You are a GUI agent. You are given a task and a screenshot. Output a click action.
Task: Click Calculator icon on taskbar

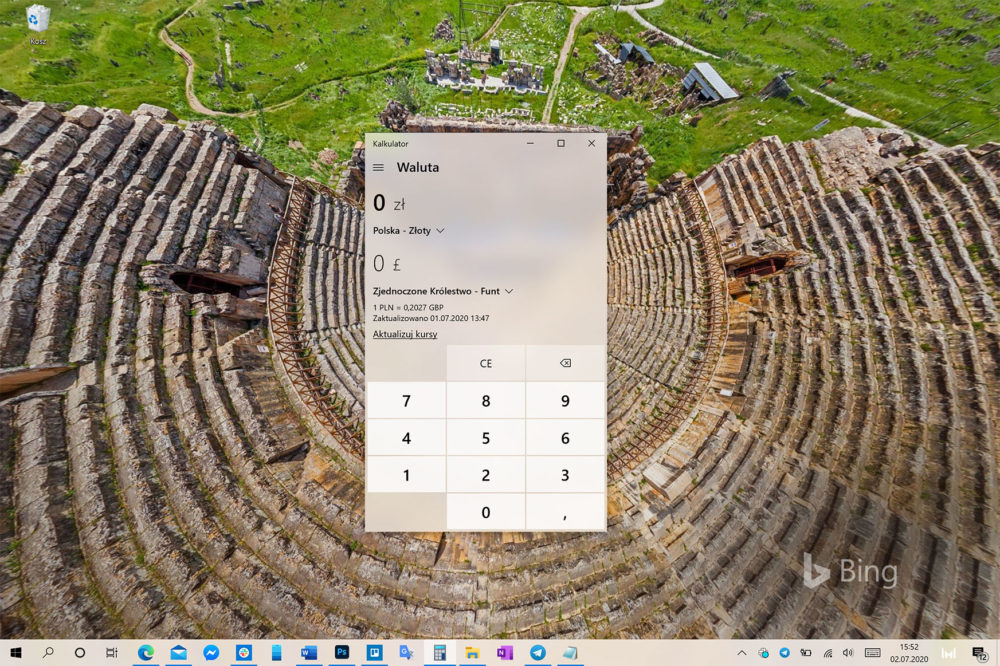point(439,653)
